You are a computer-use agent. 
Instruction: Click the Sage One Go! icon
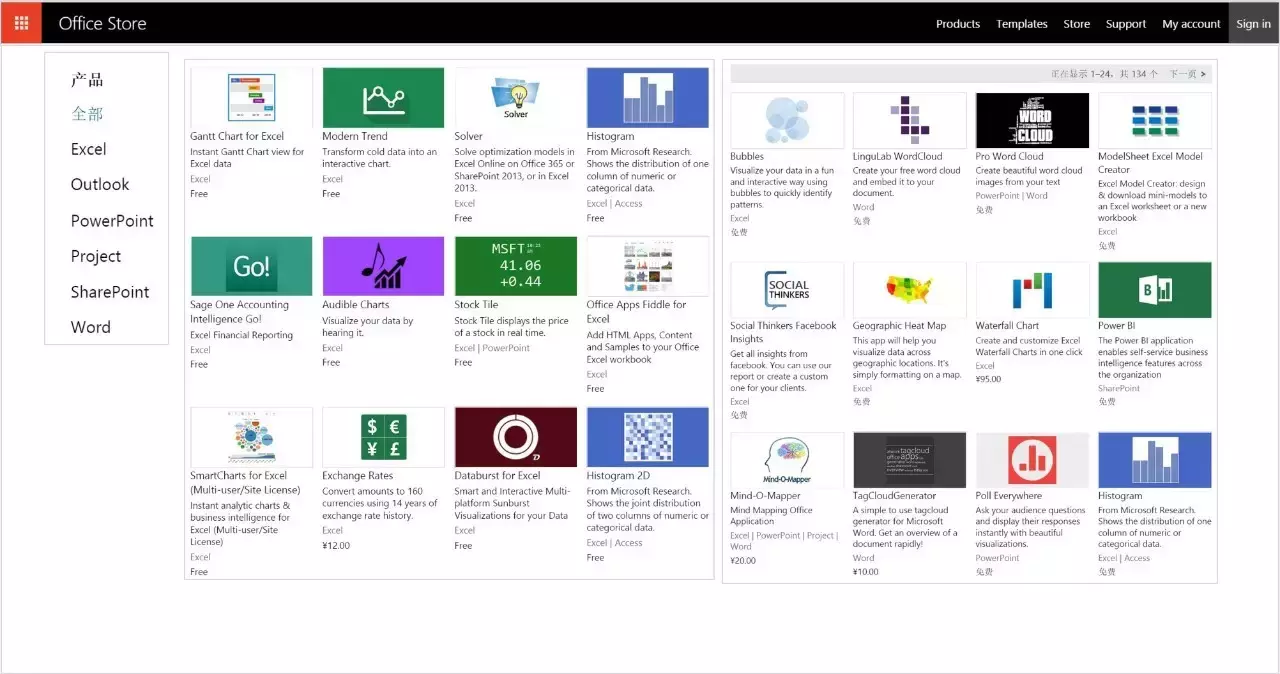251,266
